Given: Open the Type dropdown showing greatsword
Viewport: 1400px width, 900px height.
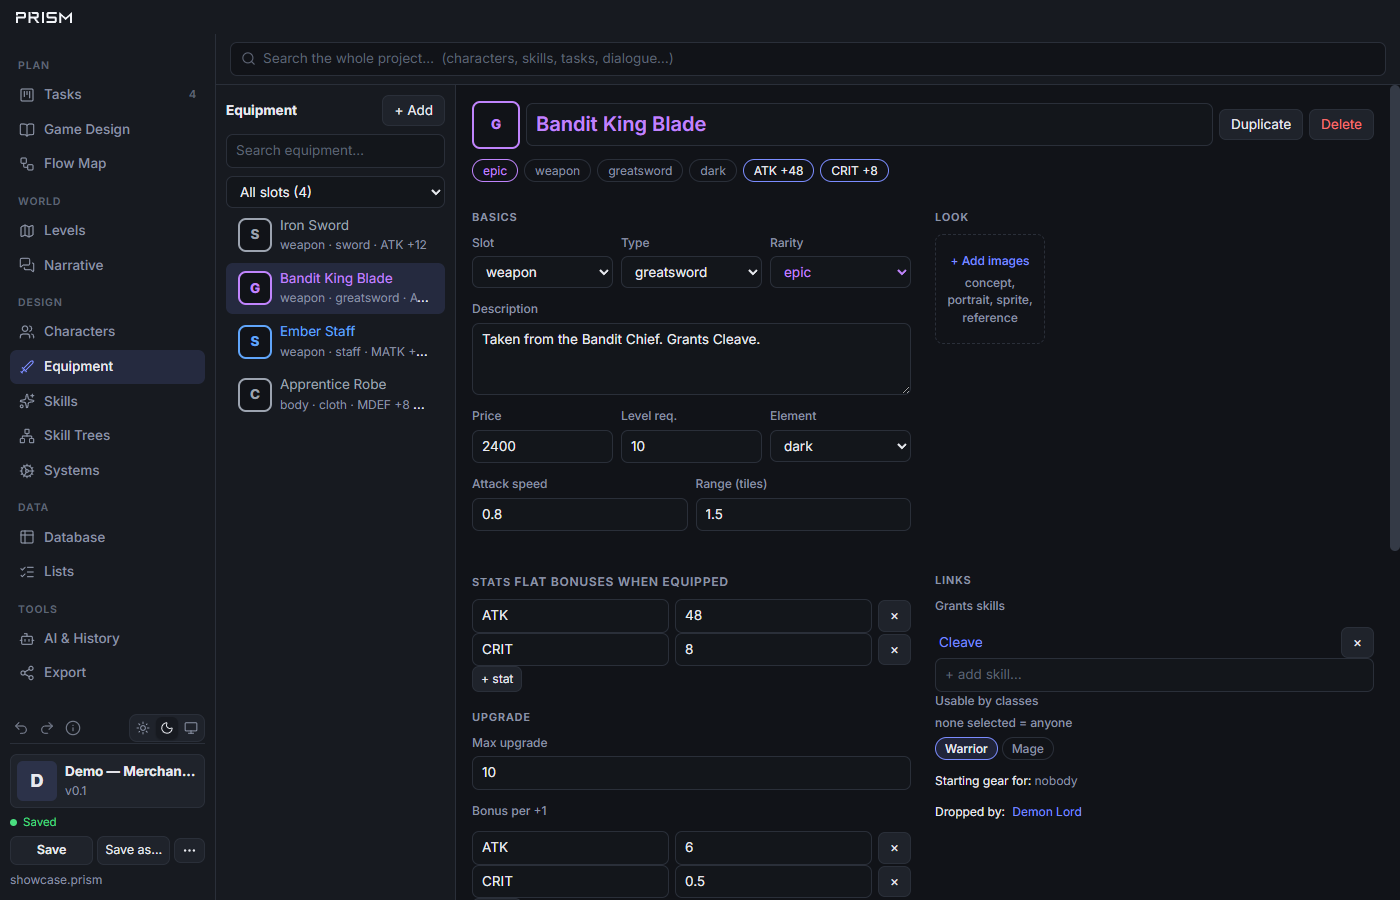Looking at the screenshot, I should (691, 272).
